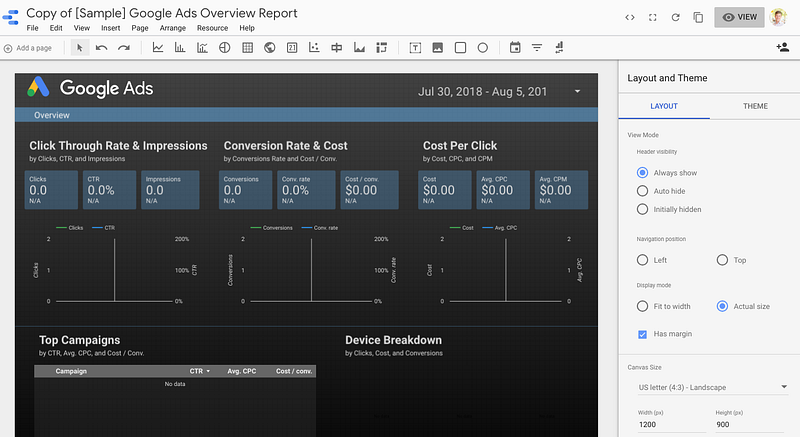Open the Canvas Size dropdown
The width and height of the screenshot is (800, 437).
click(712, 387)
